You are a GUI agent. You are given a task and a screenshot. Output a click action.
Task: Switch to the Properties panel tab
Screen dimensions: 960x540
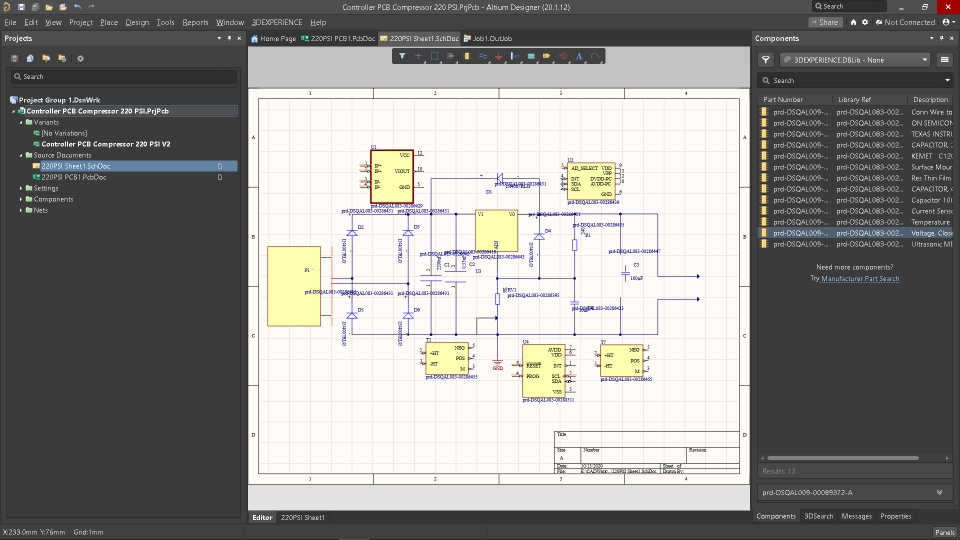(x=896, y=516)
